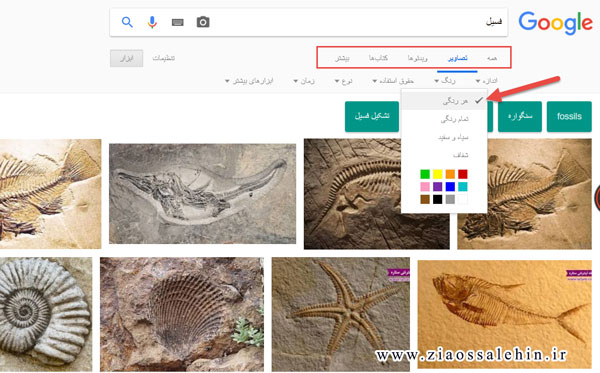Pick the brown color swatch
This screenshot has height=373, width=600.
pyautogui.click(x=425, y=199)
